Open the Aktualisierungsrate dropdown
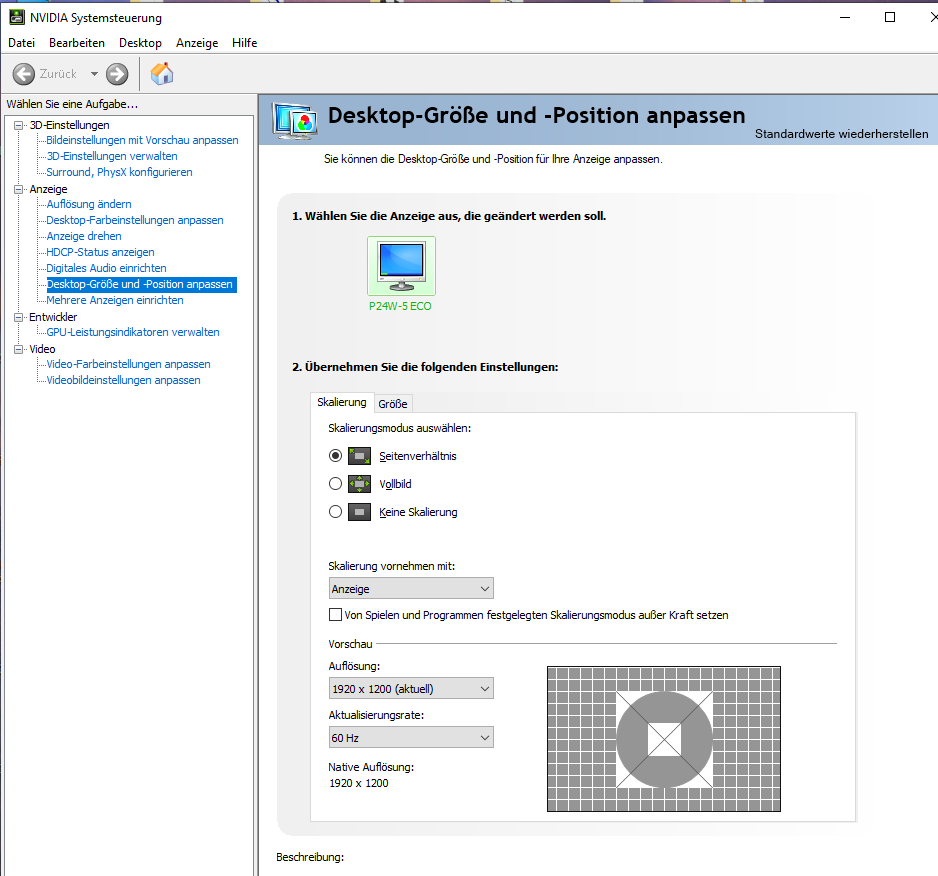The image size is (938, 876). coord(411,738)
